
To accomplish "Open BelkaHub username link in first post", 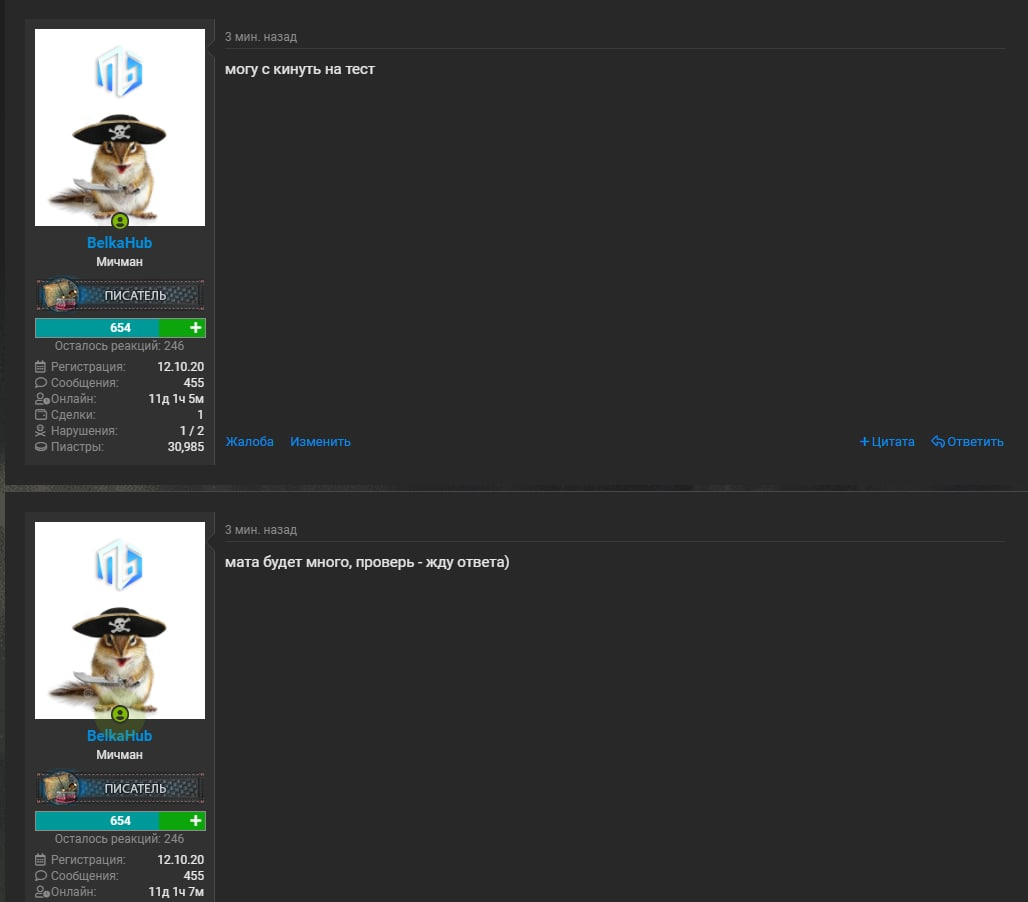I will point(119,243).
